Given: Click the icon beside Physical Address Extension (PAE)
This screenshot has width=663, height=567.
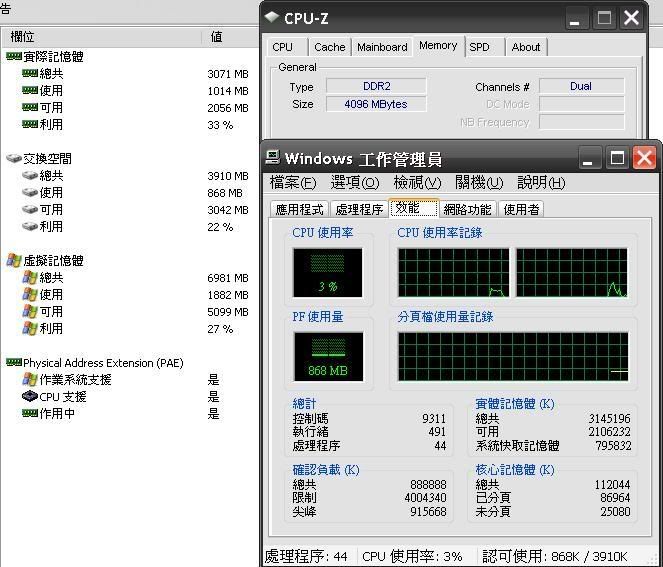Looking at the screenshot, I should [14, 362].
